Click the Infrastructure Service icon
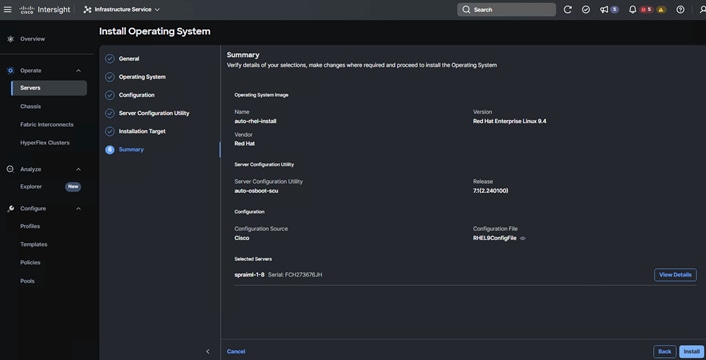 (x=87, y=9)
